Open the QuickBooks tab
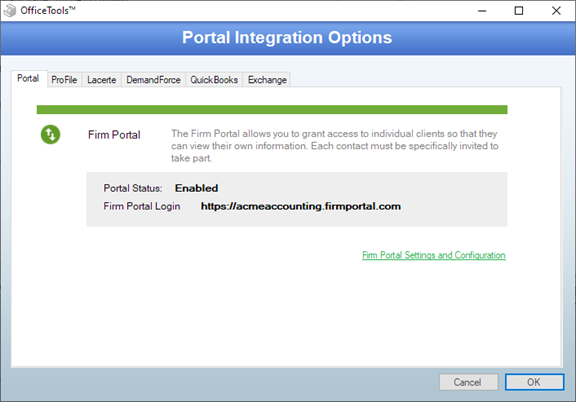The image size is (576, 402). pos(214,80)
